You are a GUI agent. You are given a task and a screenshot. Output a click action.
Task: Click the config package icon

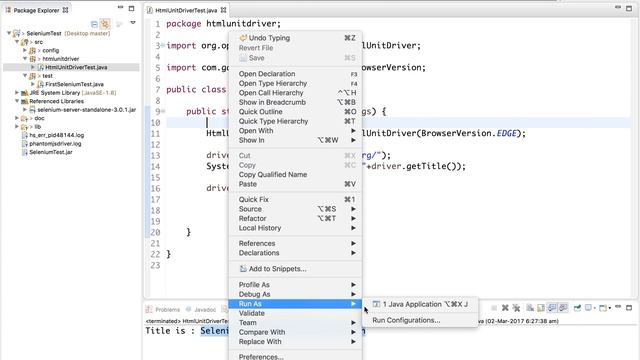[x=32, y=51]
